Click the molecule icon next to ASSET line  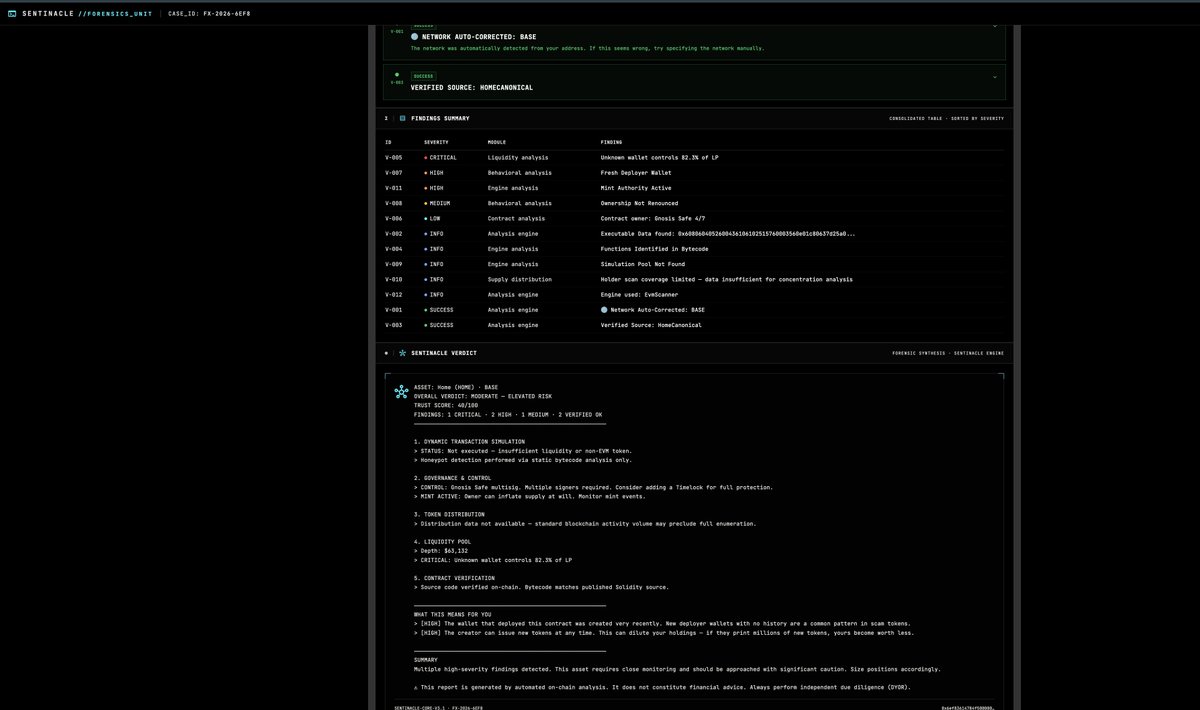(x=401, y=392)
